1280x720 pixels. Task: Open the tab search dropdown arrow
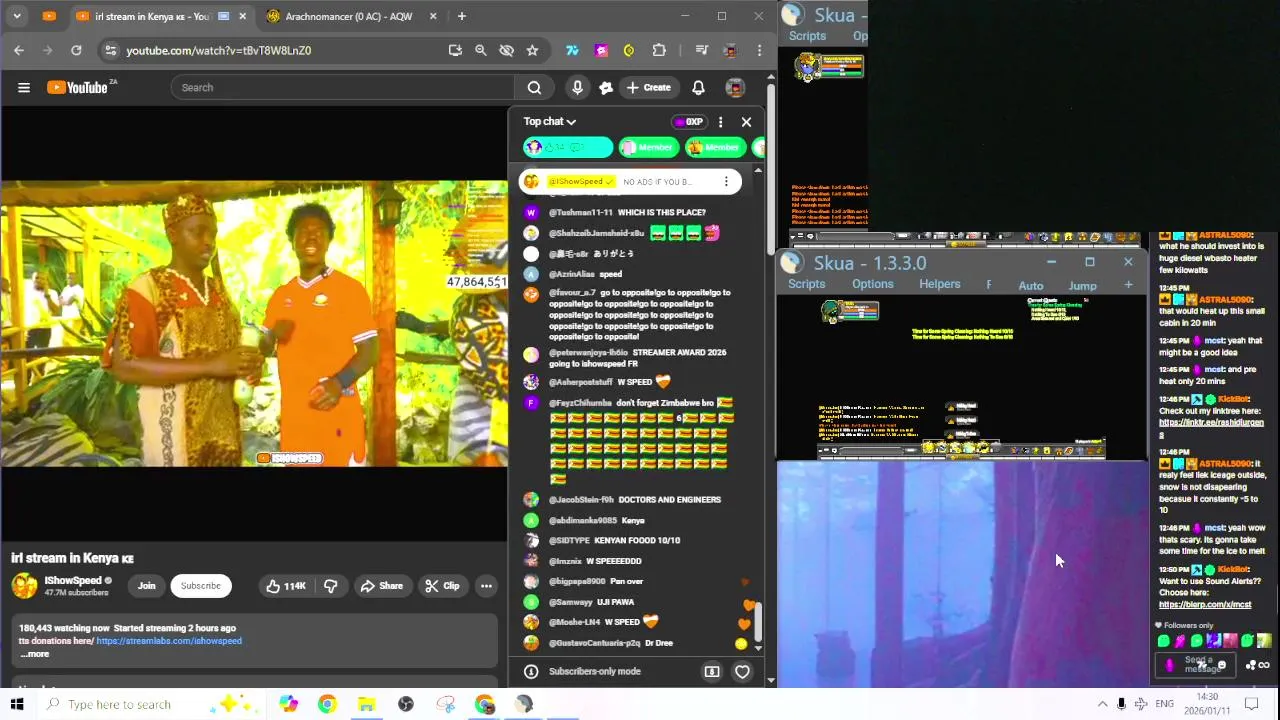coord(17,16)
